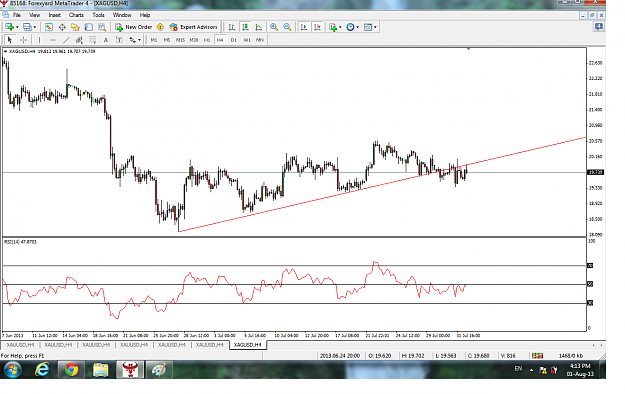625x394 pixels.
Task: Select the Text (A) tool
Action: pyautogui.click(x=106, y=39)
